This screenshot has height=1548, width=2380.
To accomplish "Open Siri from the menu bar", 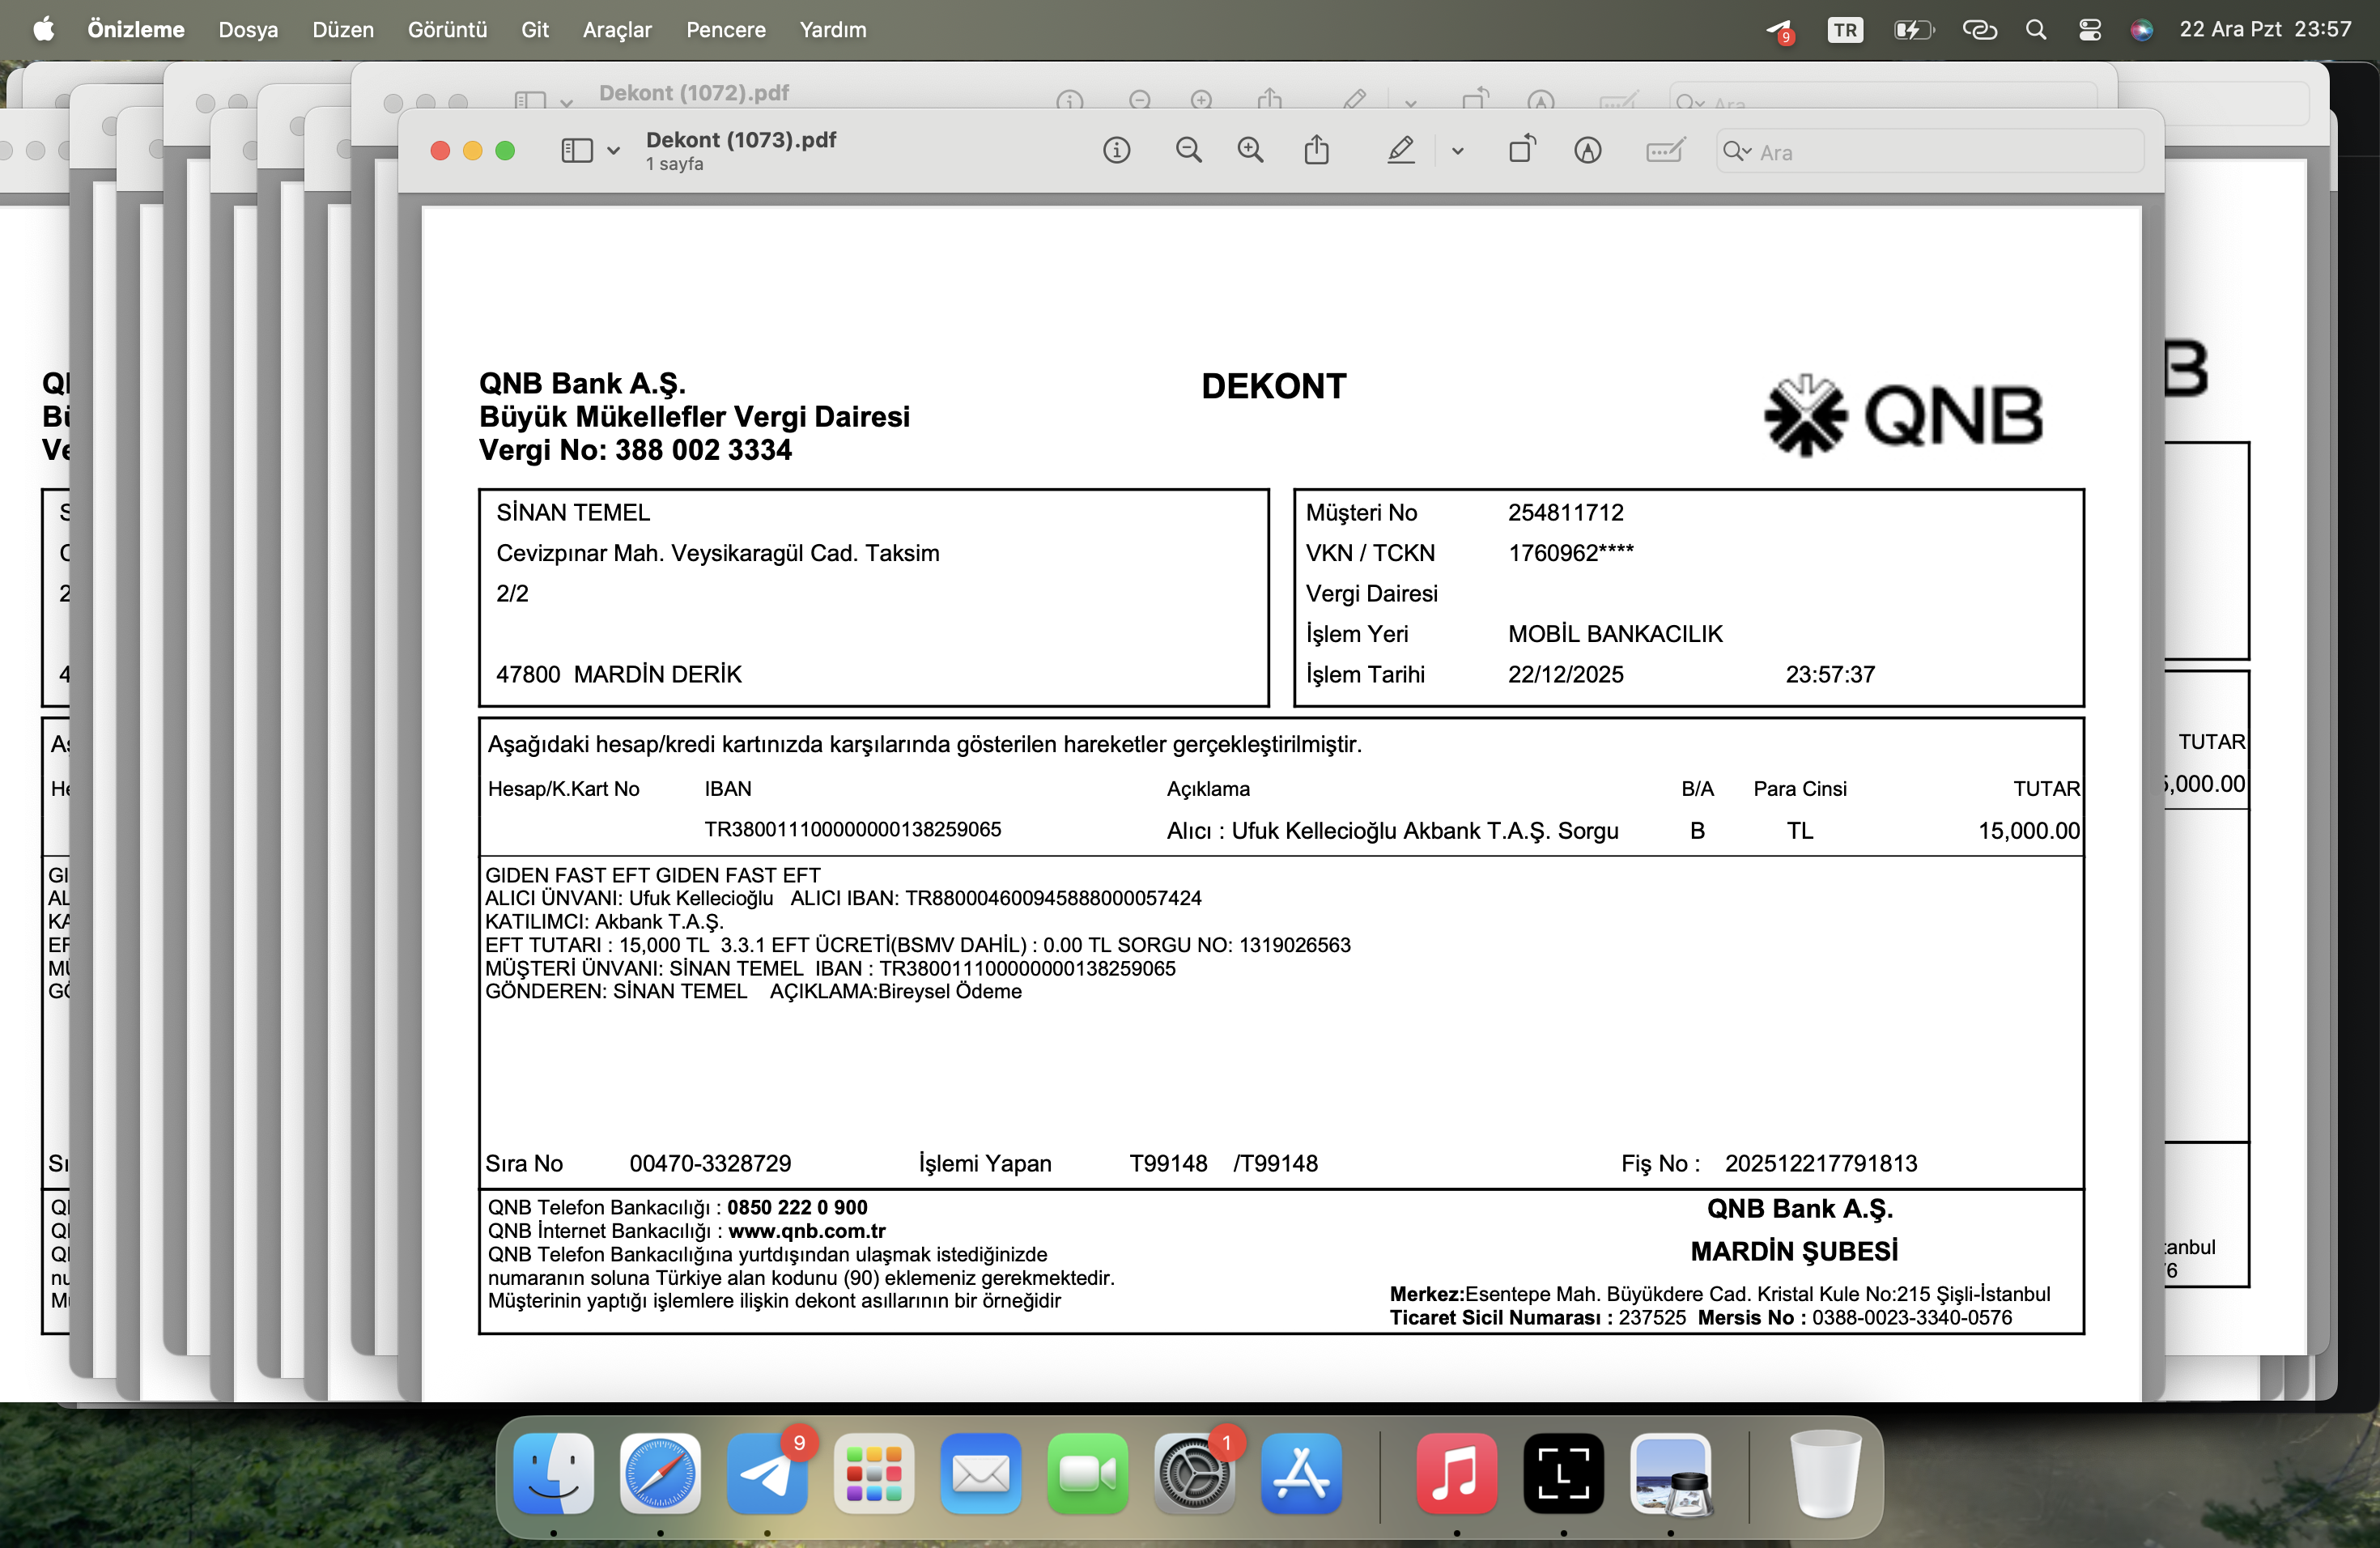I will (x=2141, y=30).
